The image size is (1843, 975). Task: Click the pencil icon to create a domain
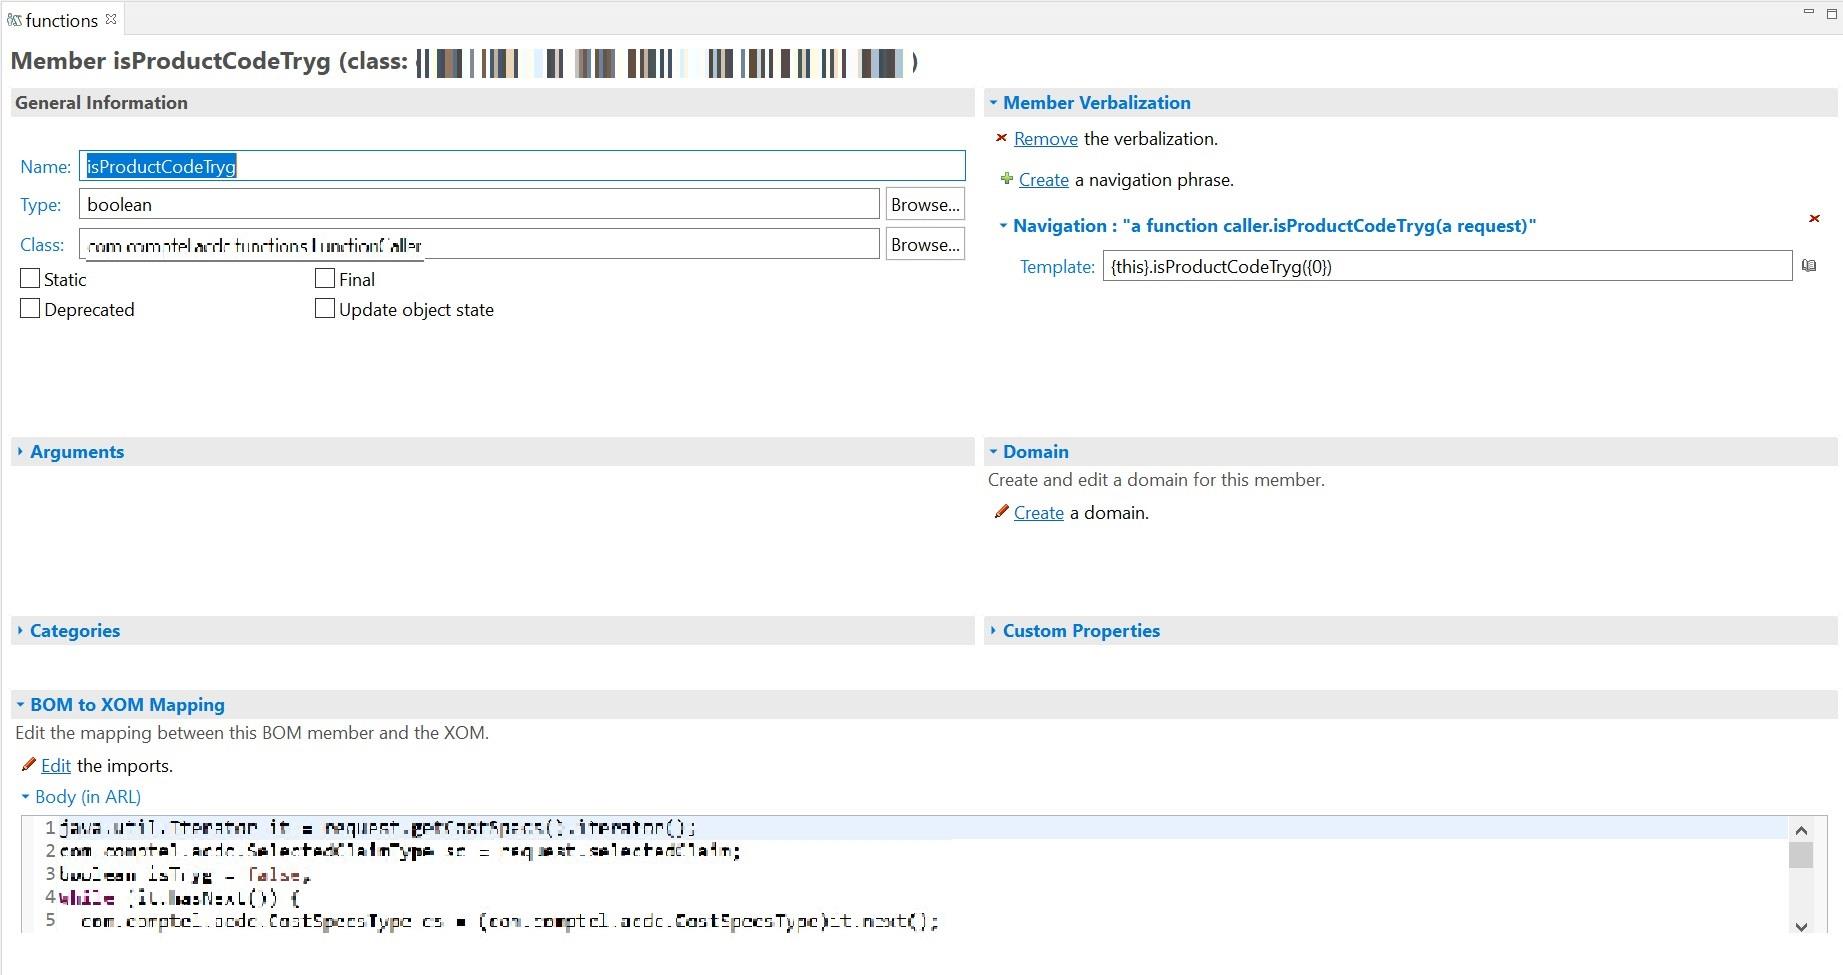point(1000,512)
